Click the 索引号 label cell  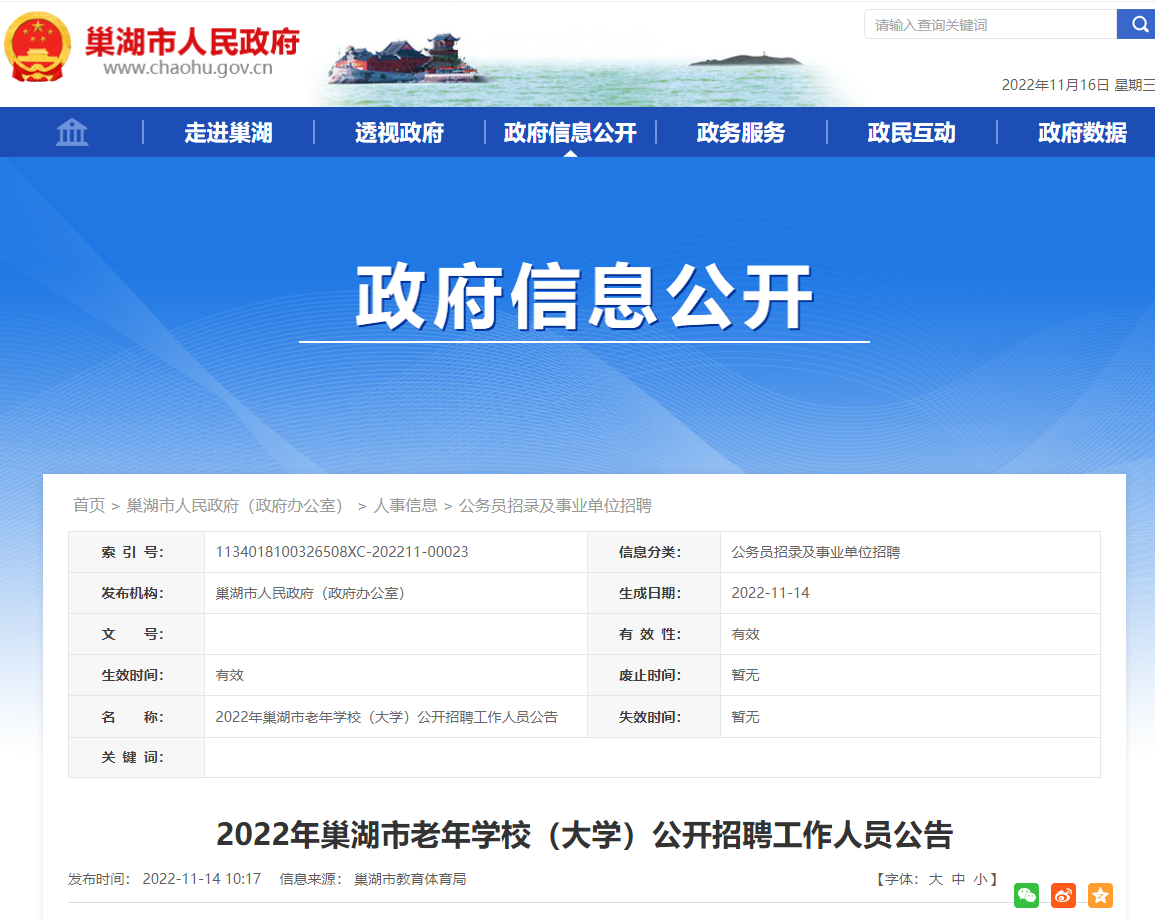click(x=136, y=552)
